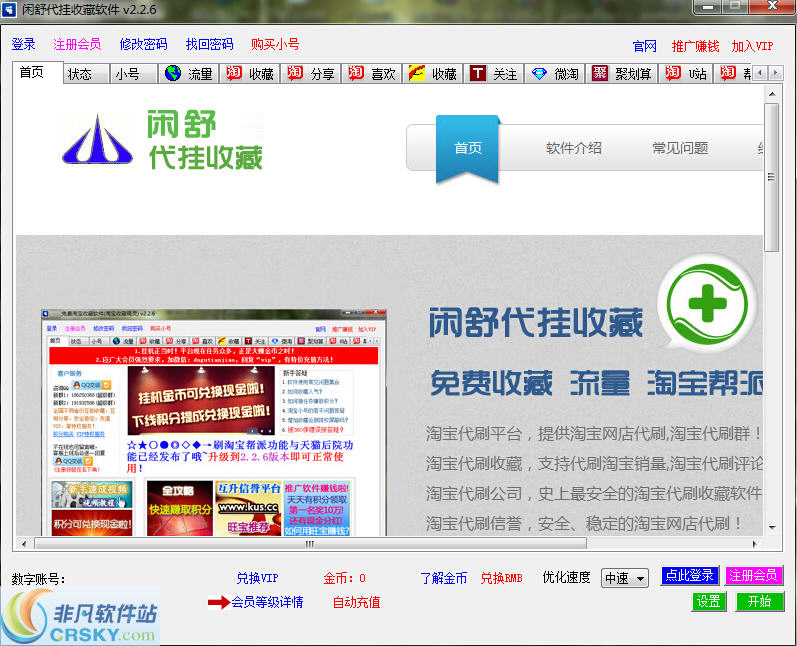Click the Taobao icon on first 收藏 tab
The width and height of the screenshot is (797, 646).
[x=234, y=73]
